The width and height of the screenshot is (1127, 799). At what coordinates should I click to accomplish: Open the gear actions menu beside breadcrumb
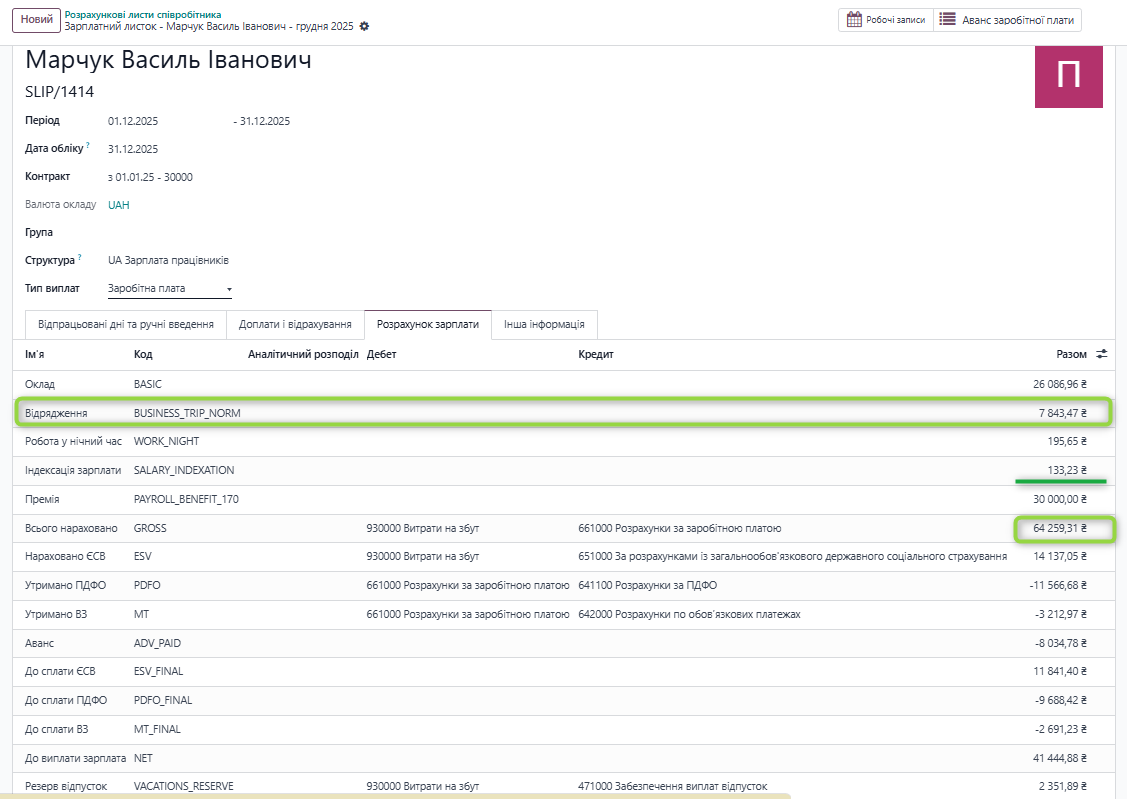(364, 26)
